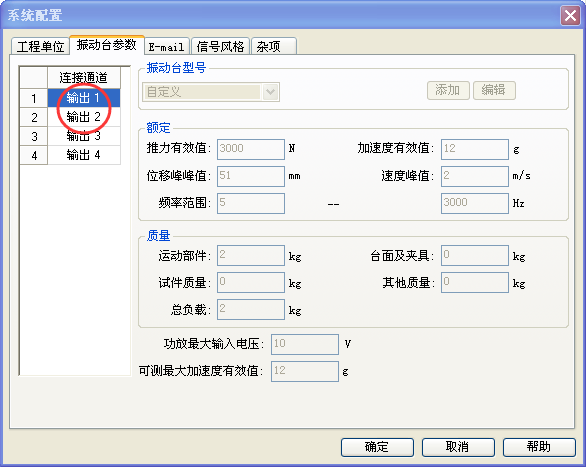Open the 振动台型号 自定义 dropdown
The height and width of the screenshot is (467, 586).
tap(211, 92)
